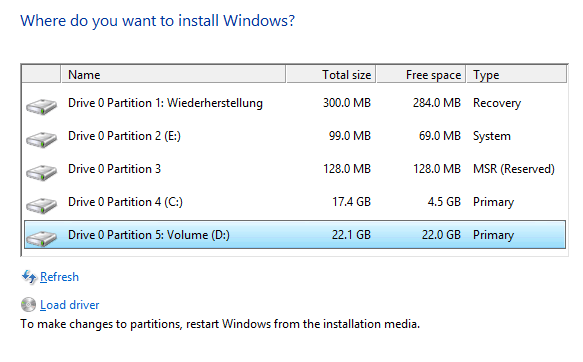The height and width of the screenshot is (362, 583).
Task: Click the drive icon beside Partition 3
Action: click(41, 172)
